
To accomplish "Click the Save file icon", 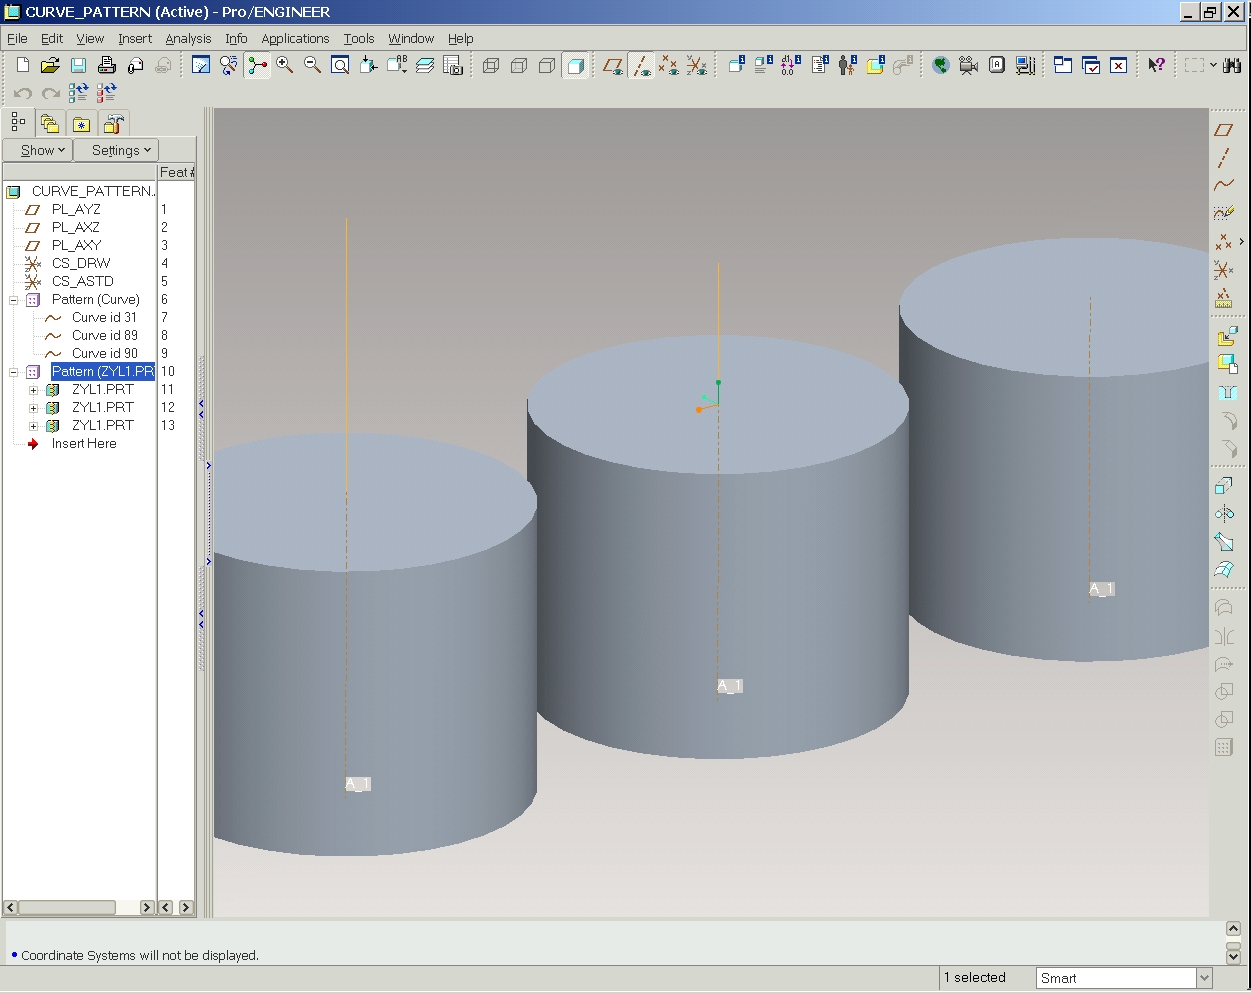I will click(x=78, y=66).
